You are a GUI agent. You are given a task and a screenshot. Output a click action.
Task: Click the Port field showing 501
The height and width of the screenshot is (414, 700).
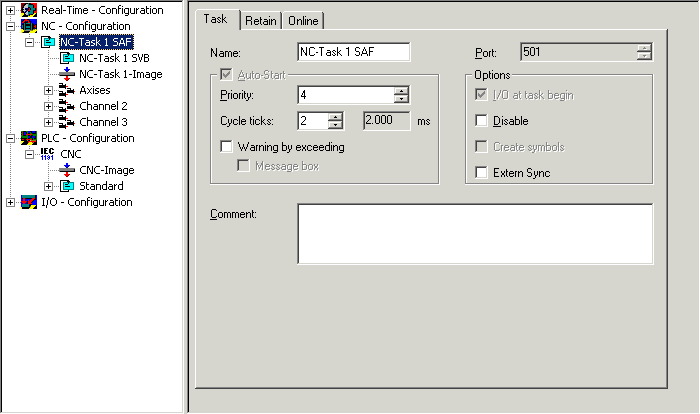click(579, 52)
